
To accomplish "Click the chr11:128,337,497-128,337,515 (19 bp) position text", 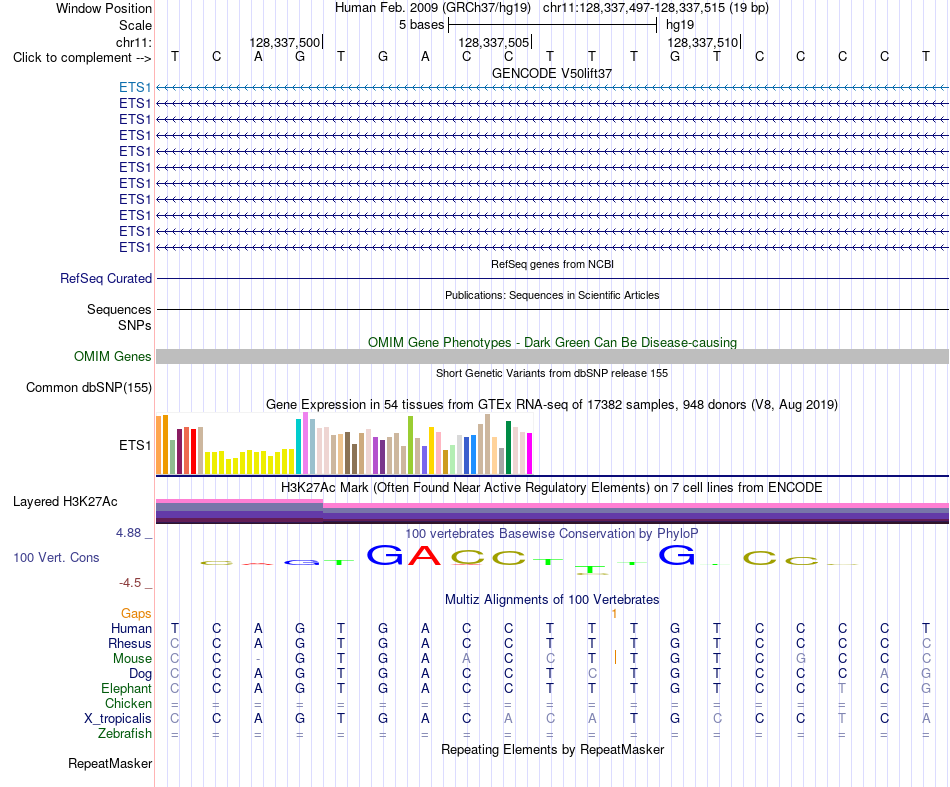I will [x=656, y=8].
